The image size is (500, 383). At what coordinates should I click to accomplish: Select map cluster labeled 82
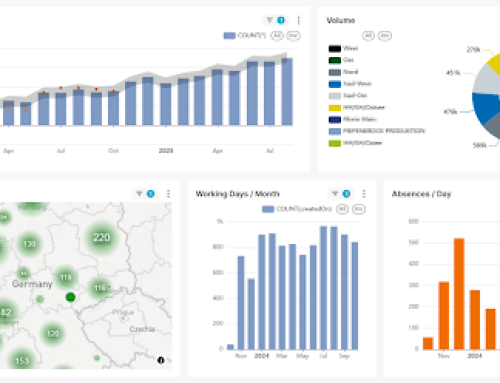click(6, 312)
